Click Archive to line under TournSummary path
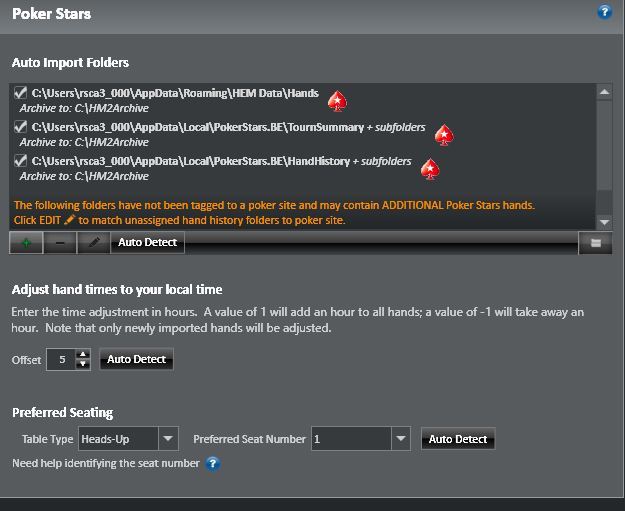 [x=84, y=142]
